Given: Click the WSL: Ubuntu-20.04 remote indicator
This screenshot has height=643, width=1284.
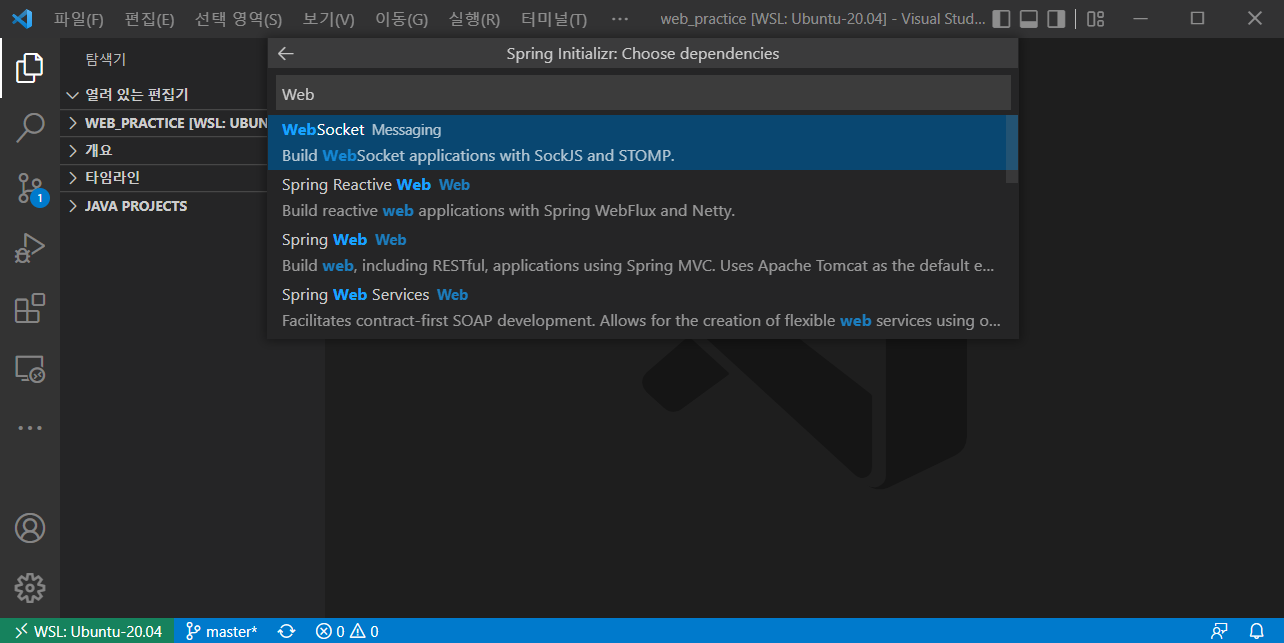Looking at the screenshot, I should pos(87,631).
